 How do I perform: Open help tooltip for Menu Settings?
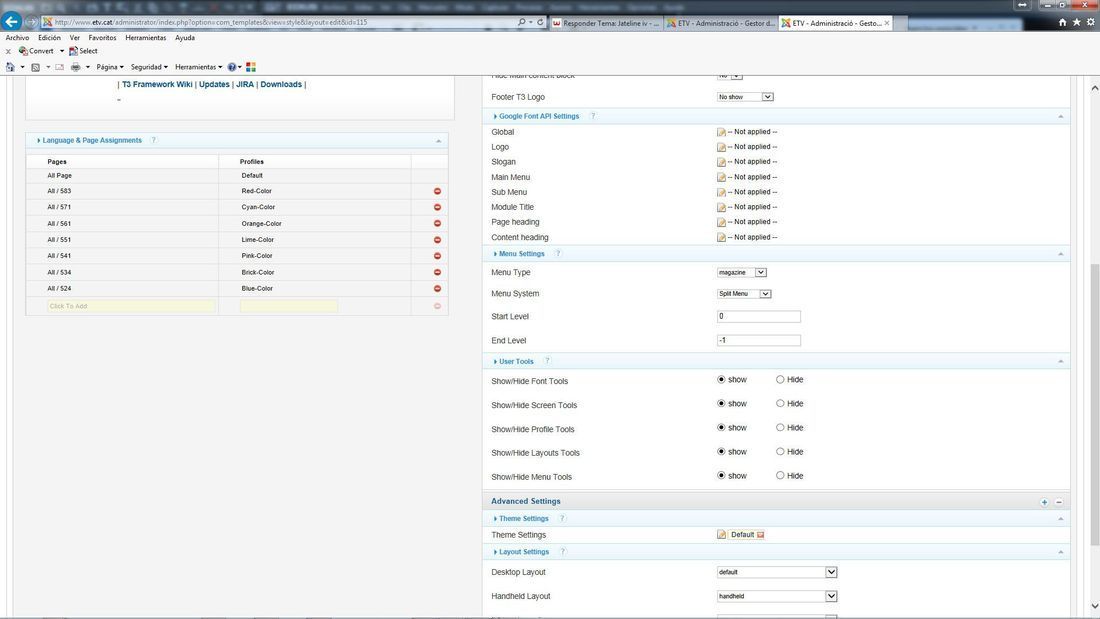click(x=558, y=254)
